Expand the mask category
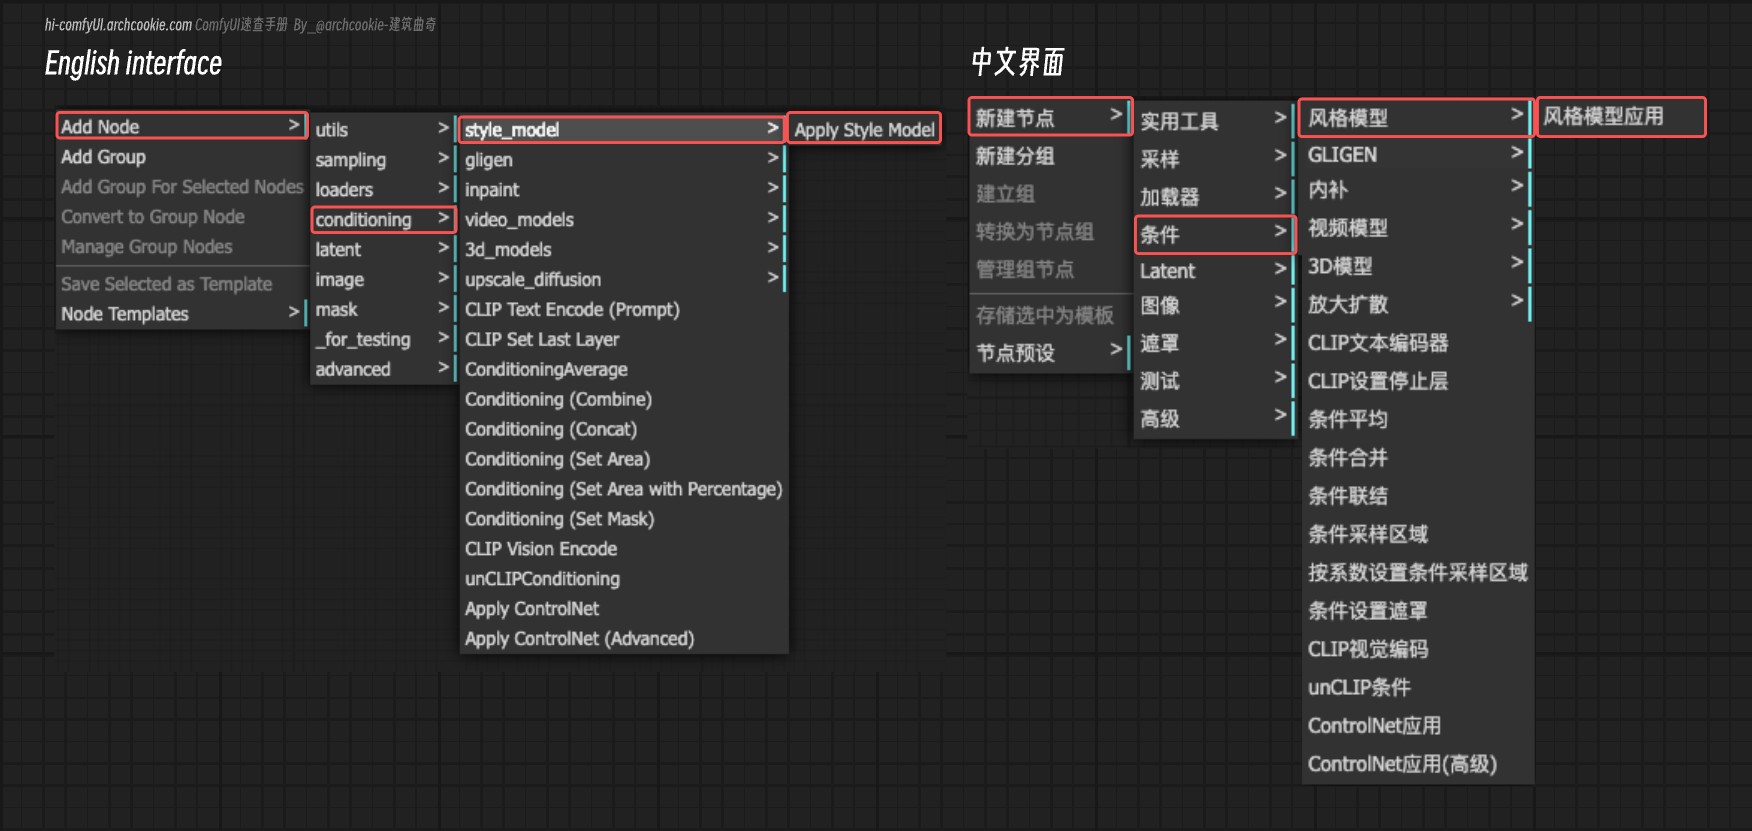This screenshot has height=831, width=1752. coord(383,309)
